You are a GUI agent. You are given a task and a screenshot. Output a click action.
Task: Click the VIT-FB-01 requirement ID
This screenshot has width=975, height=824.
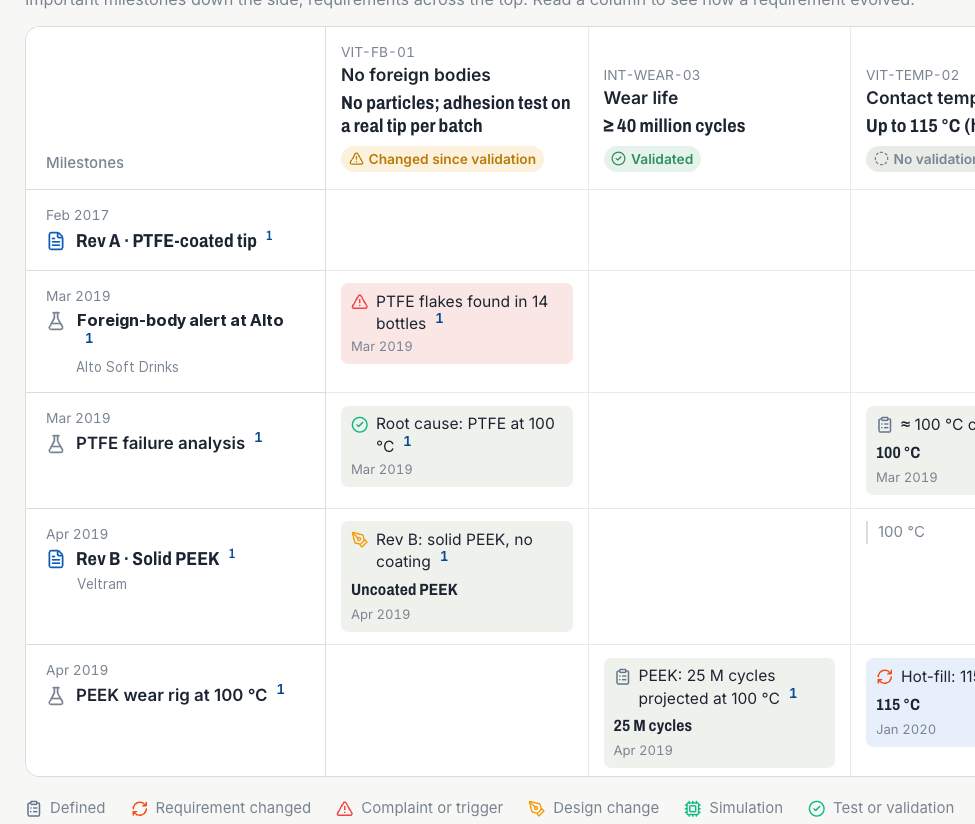click(377, 52)
